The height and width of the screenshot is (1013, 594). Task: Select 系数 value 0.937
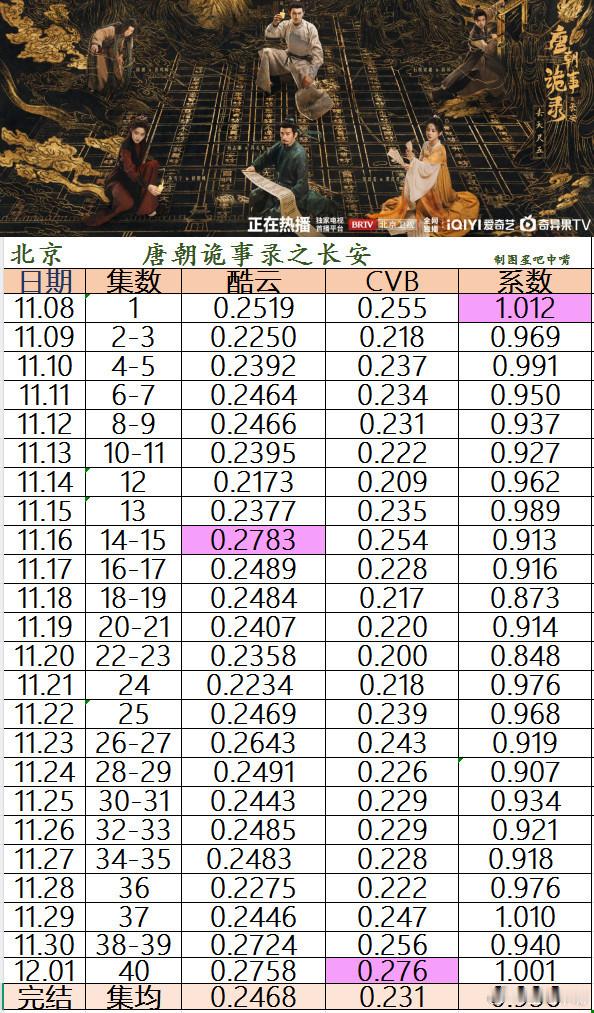pyautogui.click(x=525, y=424)
